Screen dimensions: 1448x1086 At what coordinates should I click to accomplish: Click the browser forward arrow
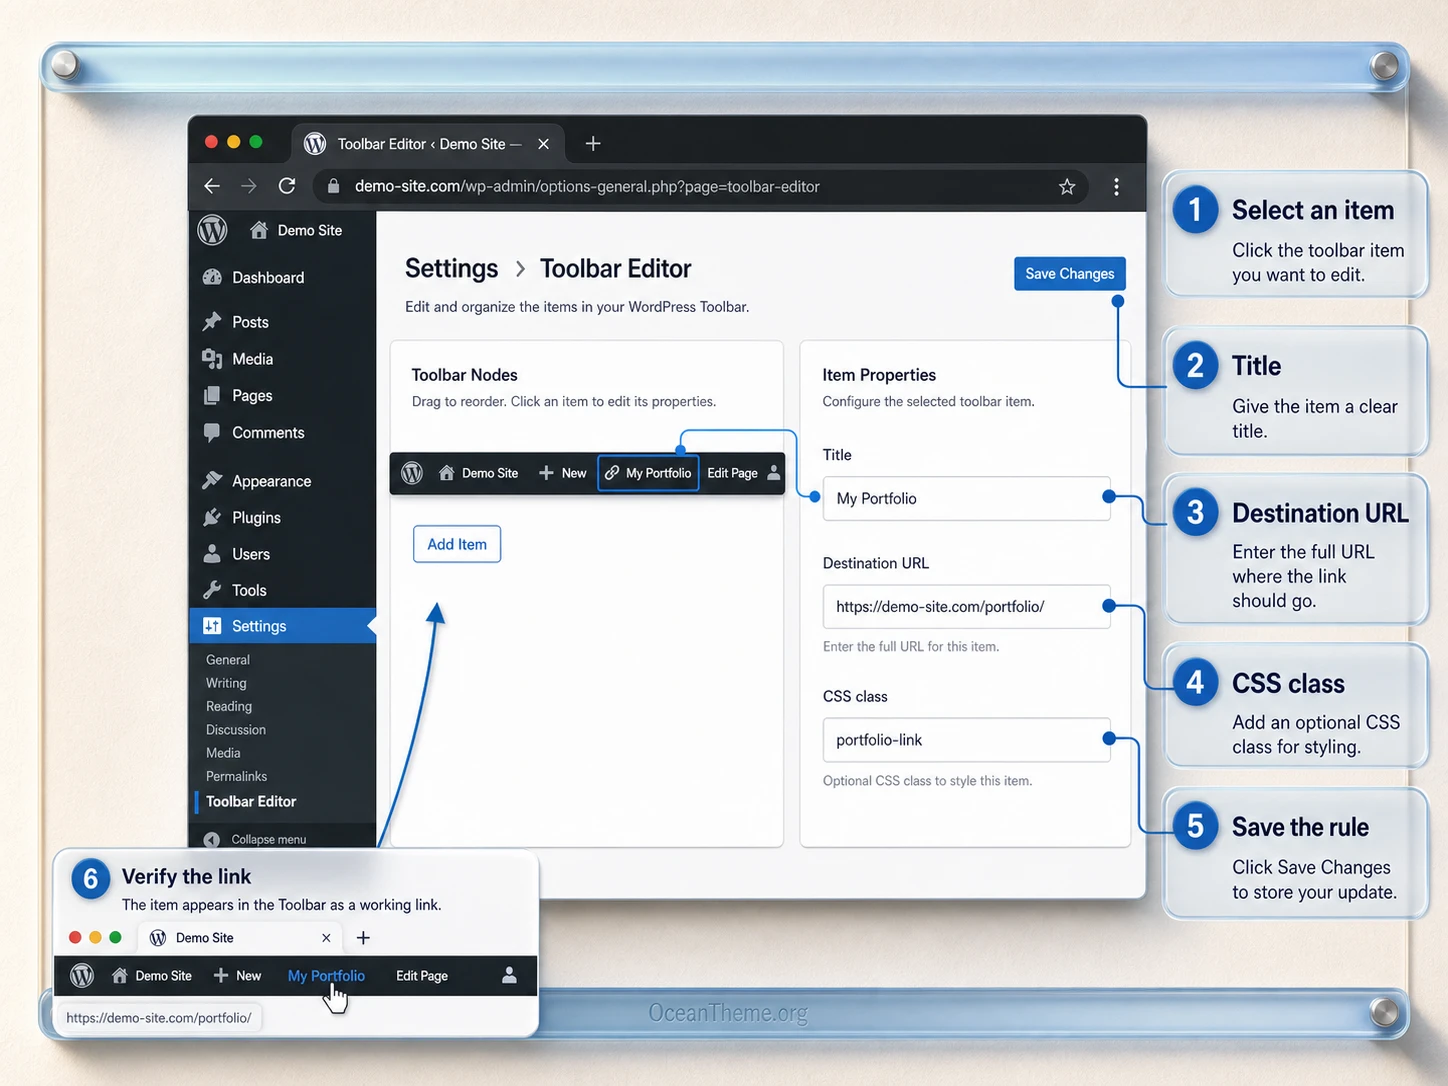tap(249, 186)
